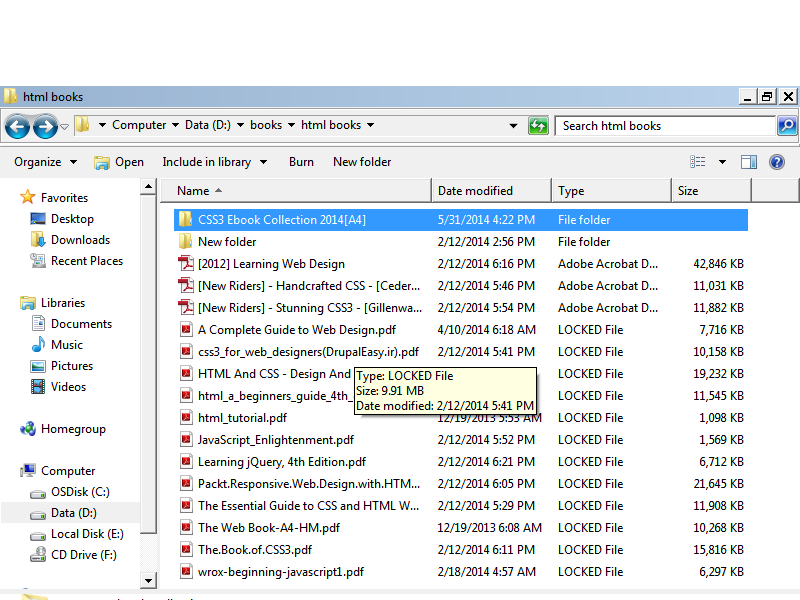Open Desktop in Favorites

tap(62, 218)
